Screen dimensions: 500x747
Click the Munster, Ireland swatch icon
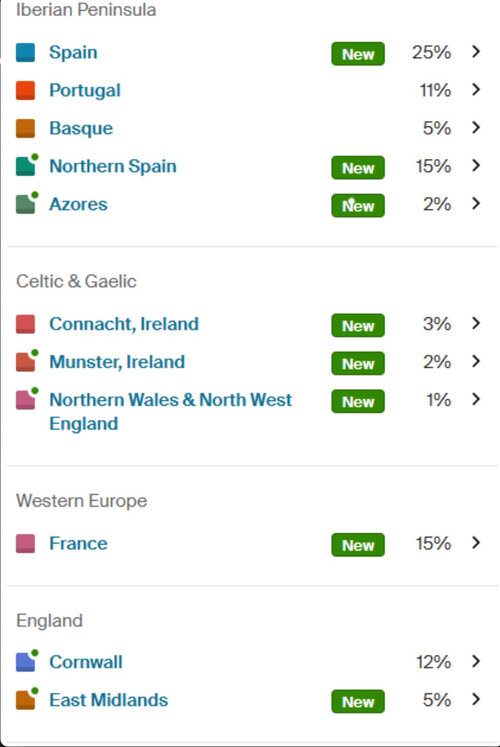click(x=27, y=361)
